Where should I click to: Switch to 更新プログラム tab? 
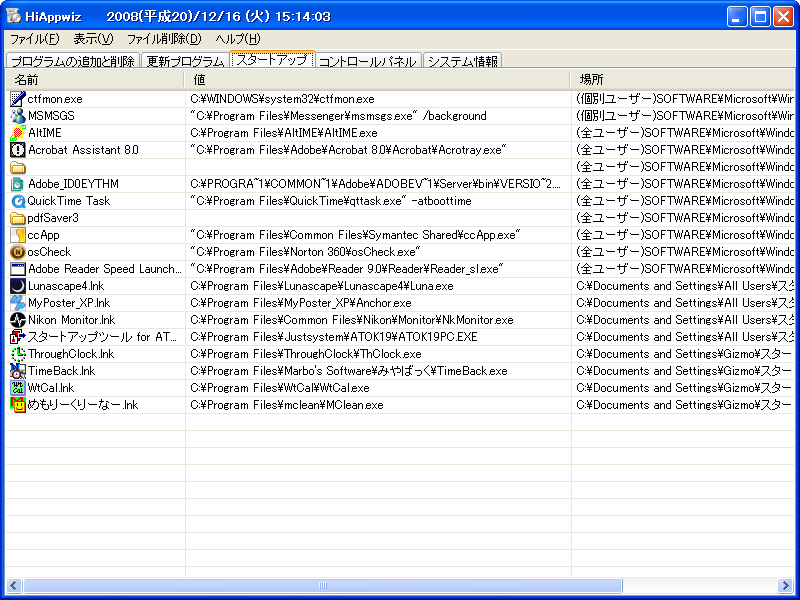point(185,61)
